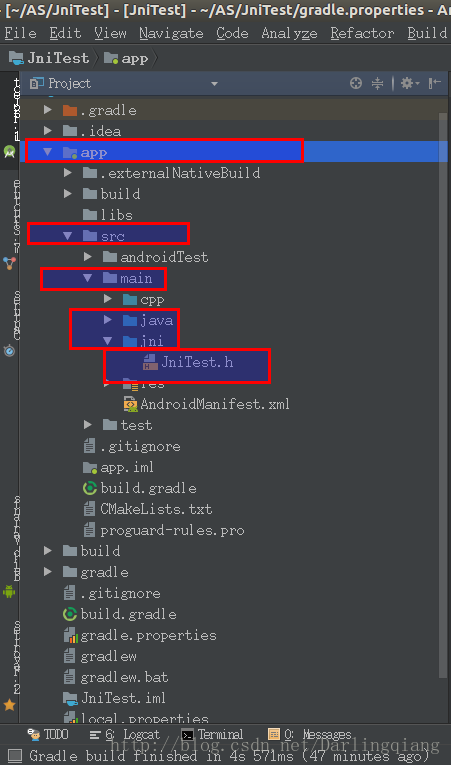Open the Terminal tool window

coord(212,735)
